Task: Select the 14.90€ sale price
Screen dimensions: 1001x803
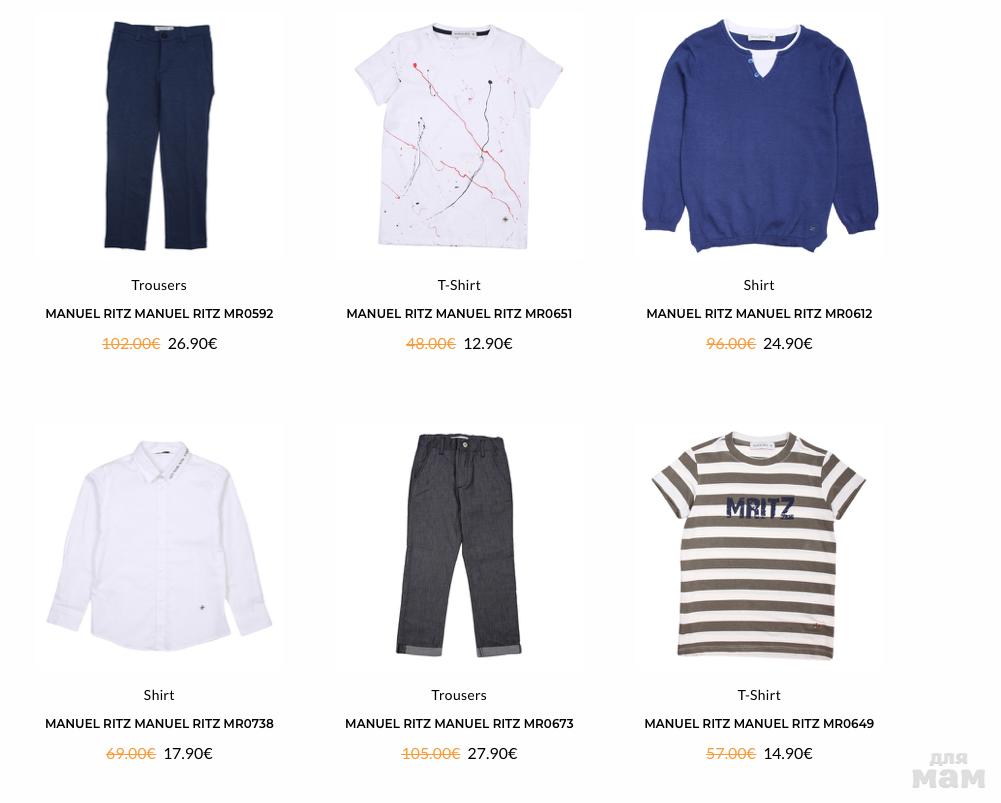Action: pyautogui.click(x=788, y=753)
